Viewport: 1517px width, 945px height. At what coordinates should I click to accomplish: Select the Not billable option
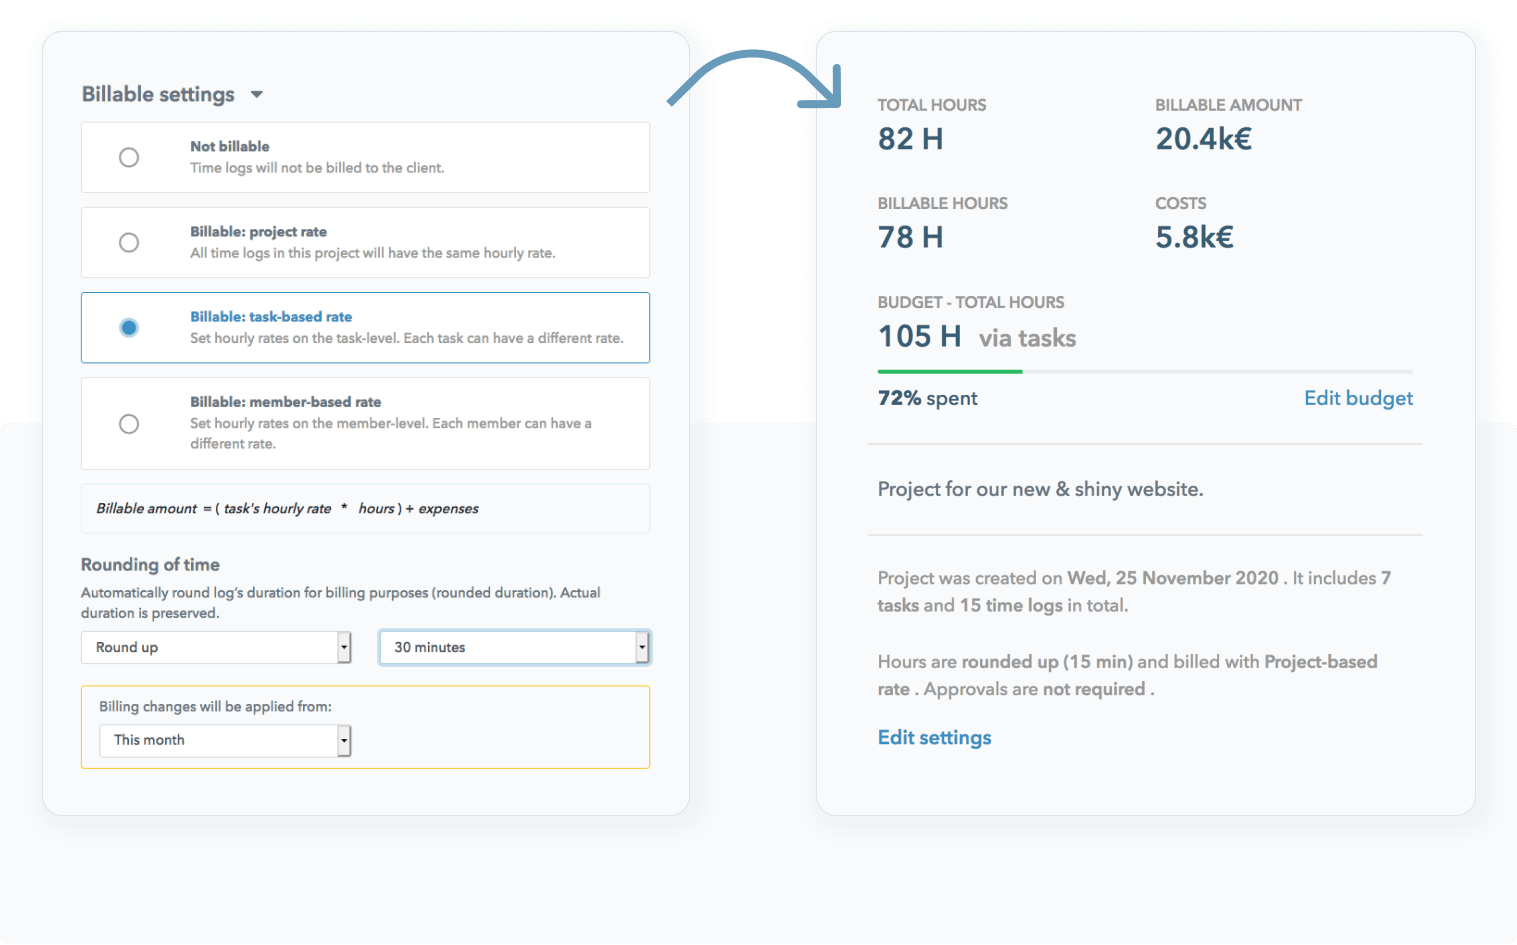(x=128, y=157)
